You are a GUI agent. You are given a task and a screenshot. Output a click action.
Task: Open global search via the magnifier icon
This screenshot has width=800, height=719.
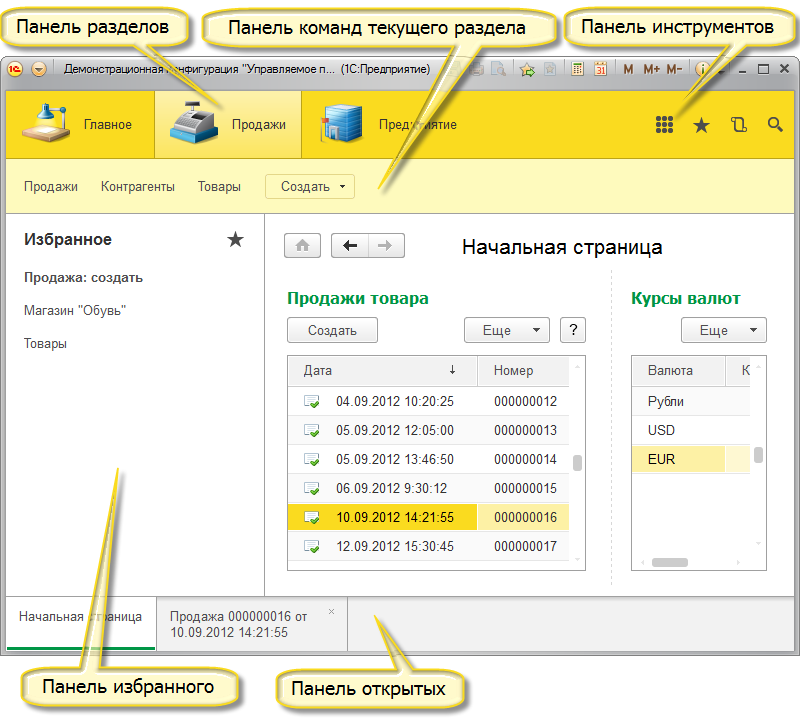(775, 124)
